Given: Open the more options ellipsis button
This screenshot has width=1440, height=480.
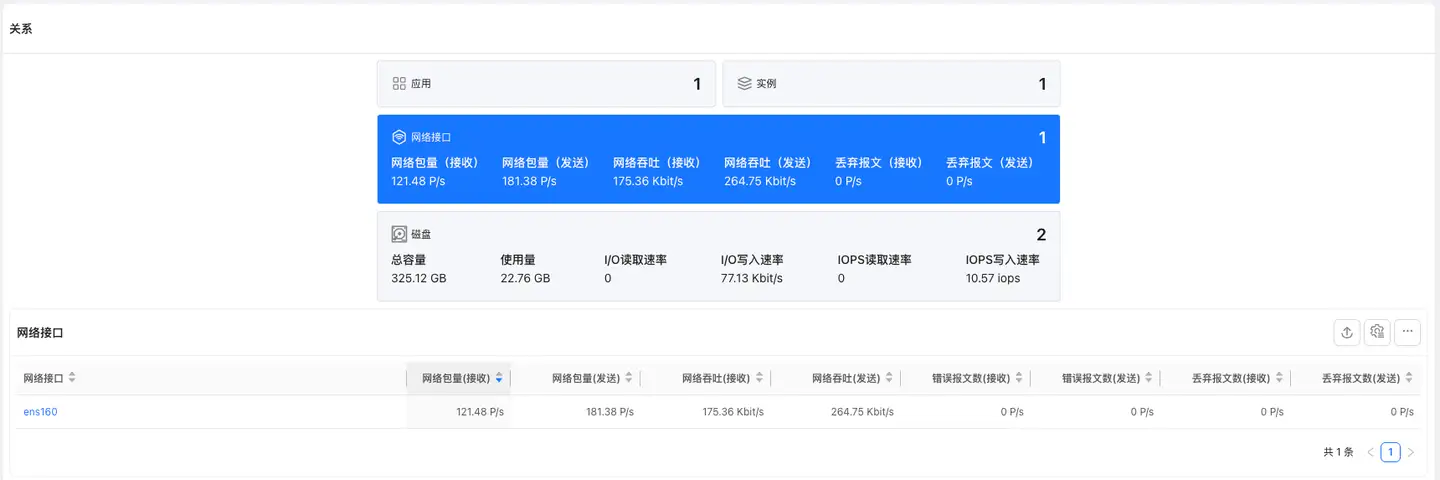Looking at the screenshot, I should pyautogui.click(x=1407, y=333).
